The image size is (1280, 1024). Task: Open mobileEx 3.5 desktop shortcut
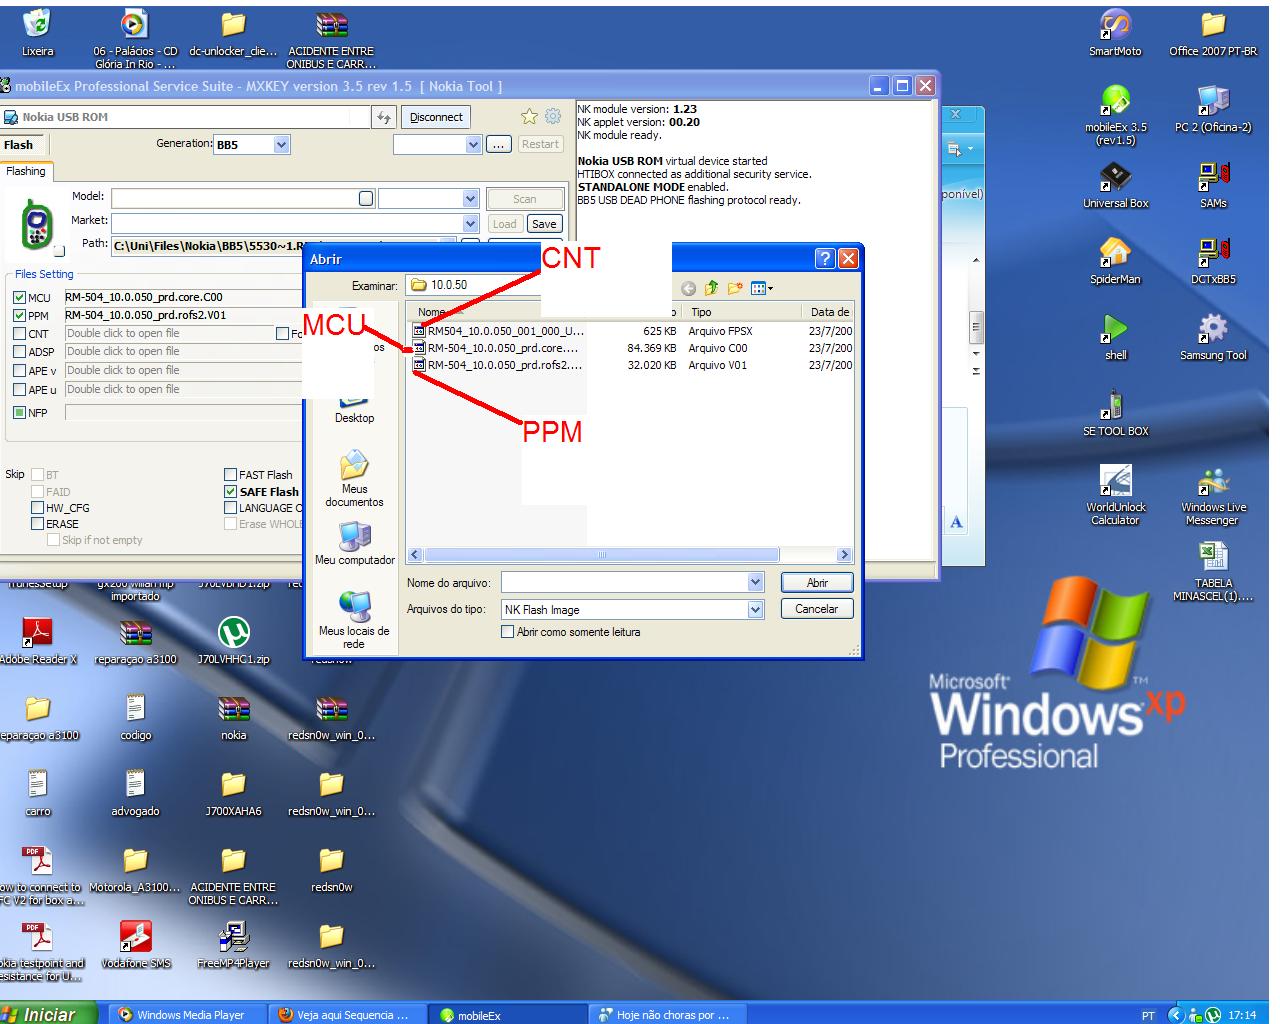1115,115
